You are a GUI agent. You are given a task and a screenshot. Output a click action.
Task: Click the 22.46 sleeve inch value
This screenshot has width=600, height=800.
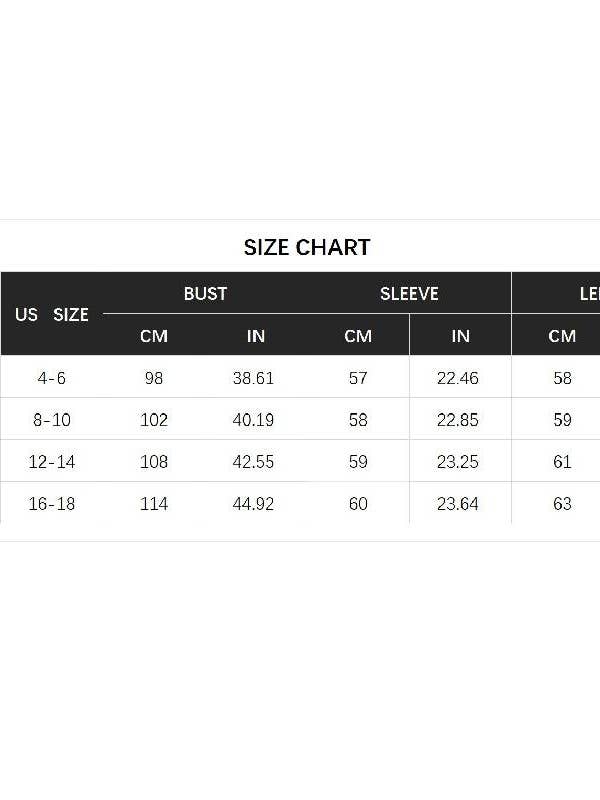point(458,378)
